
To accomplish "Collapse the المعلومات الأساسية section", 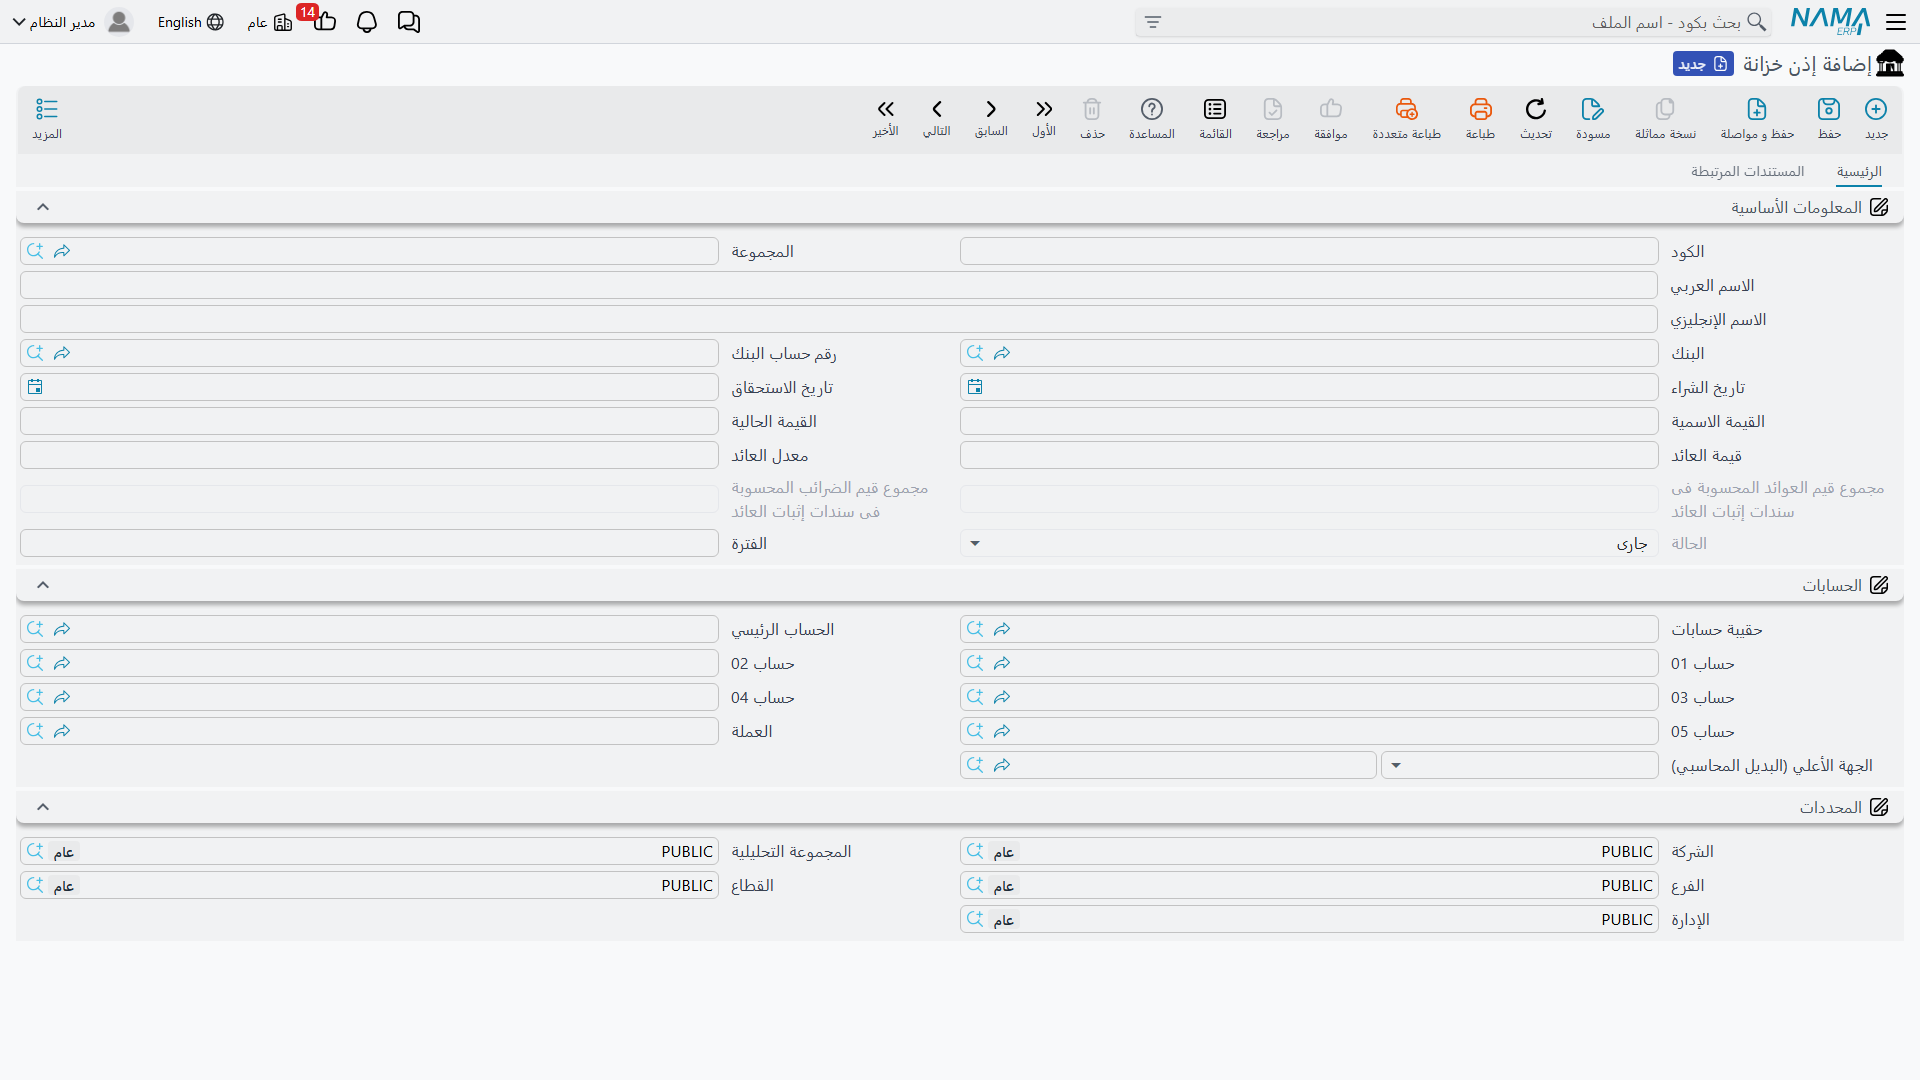I will 43,207.
